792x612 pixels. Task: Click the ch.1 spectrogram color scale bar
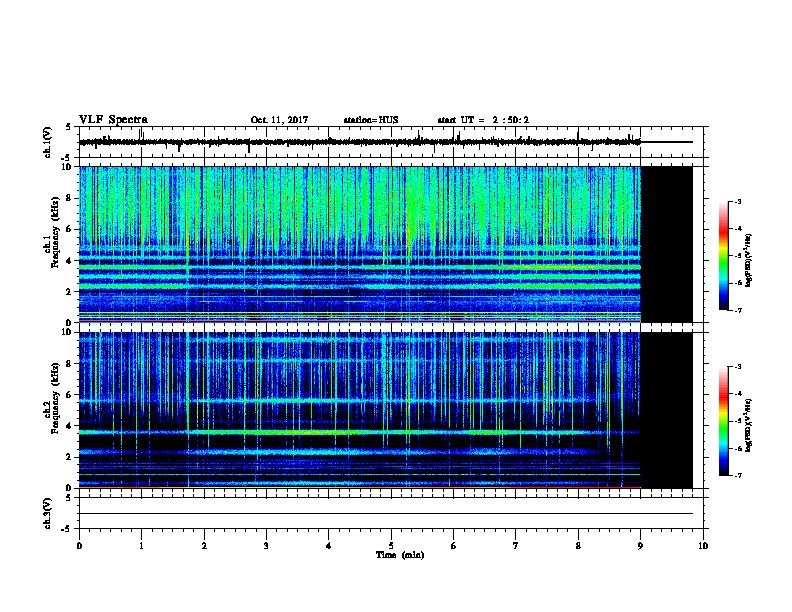point(723,256)
